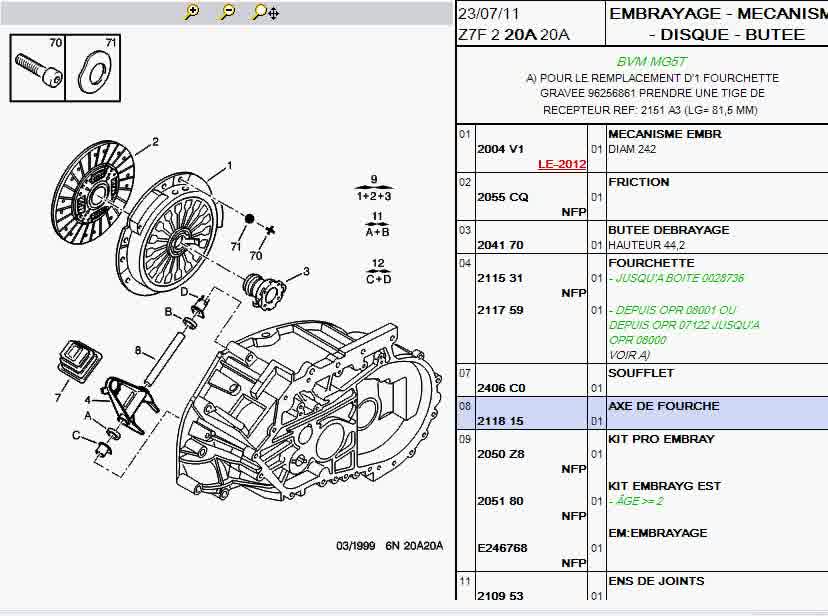The height and width of the screenshot is (616, 828).
Task: Open the red LE-2012 link
Action: pyautogui.click(x=562, y=164)
